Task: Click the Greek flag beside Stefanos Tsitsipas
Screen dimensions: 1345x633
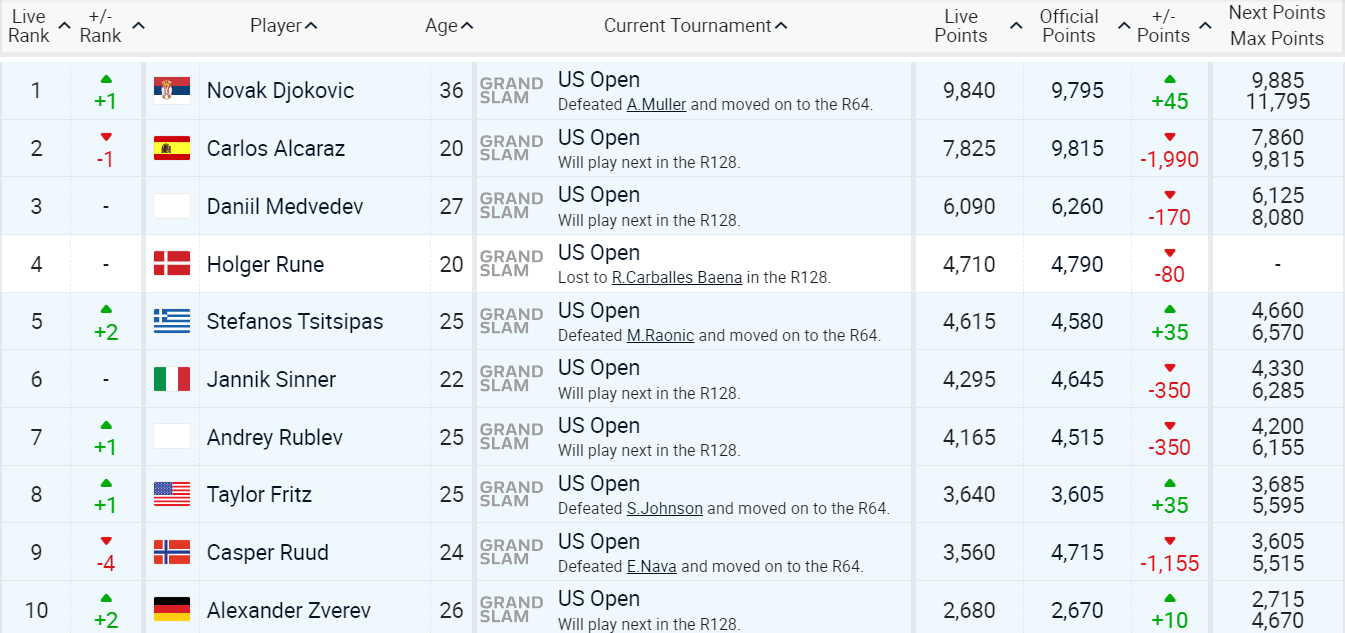Action: coord(171,321)
